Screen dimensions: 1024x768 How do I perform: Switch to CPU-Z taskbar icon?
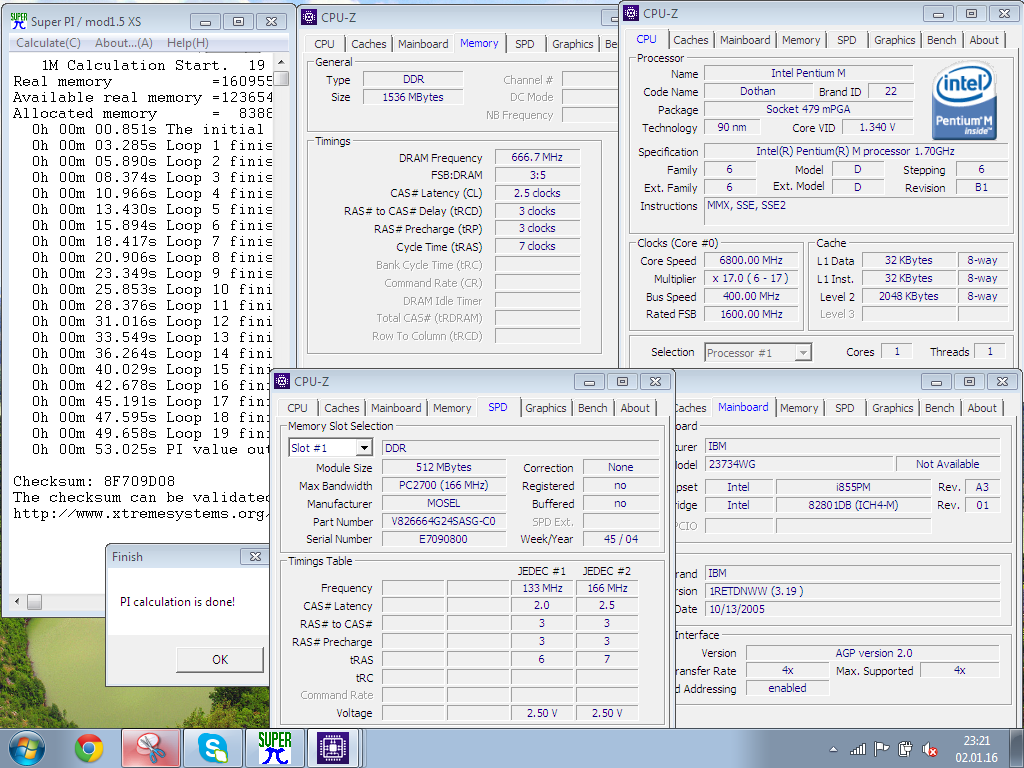click(x=333, y=748)
